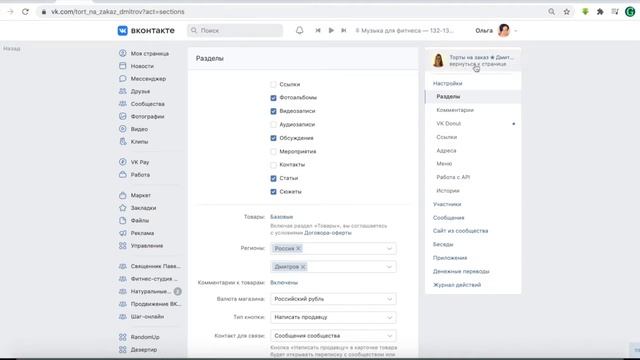The height and width of the screenshot is (360, 640).
Task: Open Сообщества in the sidebar
Action: tap(147, 104)
